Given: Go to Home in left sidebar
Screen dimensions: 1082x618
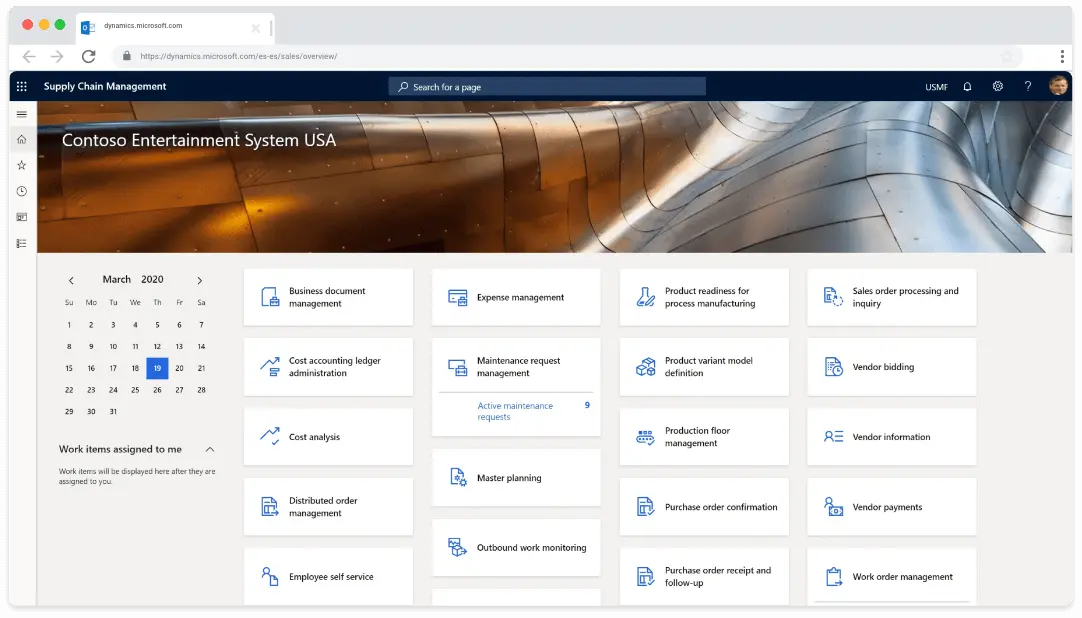Looking at the screenshot, I should [x=22, y=139].
